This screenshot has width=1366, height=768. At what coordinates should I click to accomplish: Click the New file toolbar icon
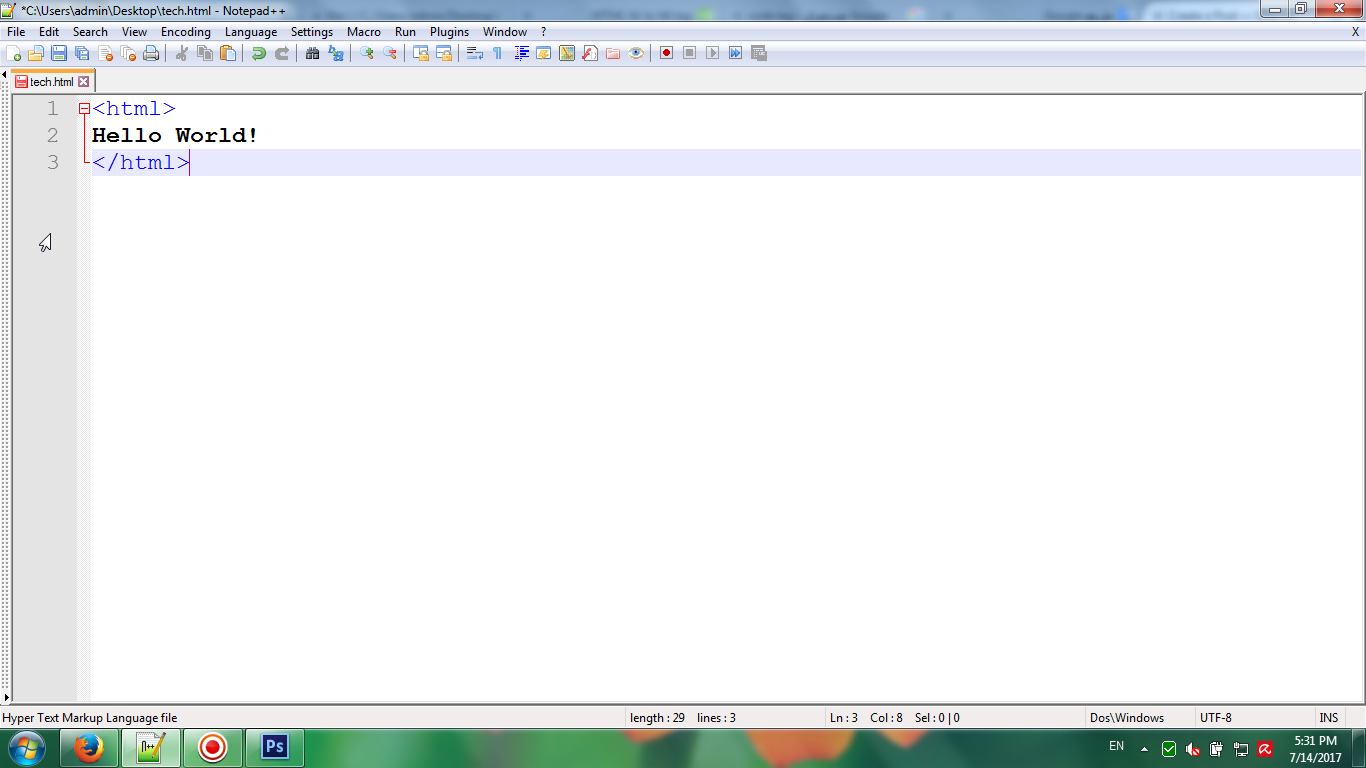[x=14, y=53]
